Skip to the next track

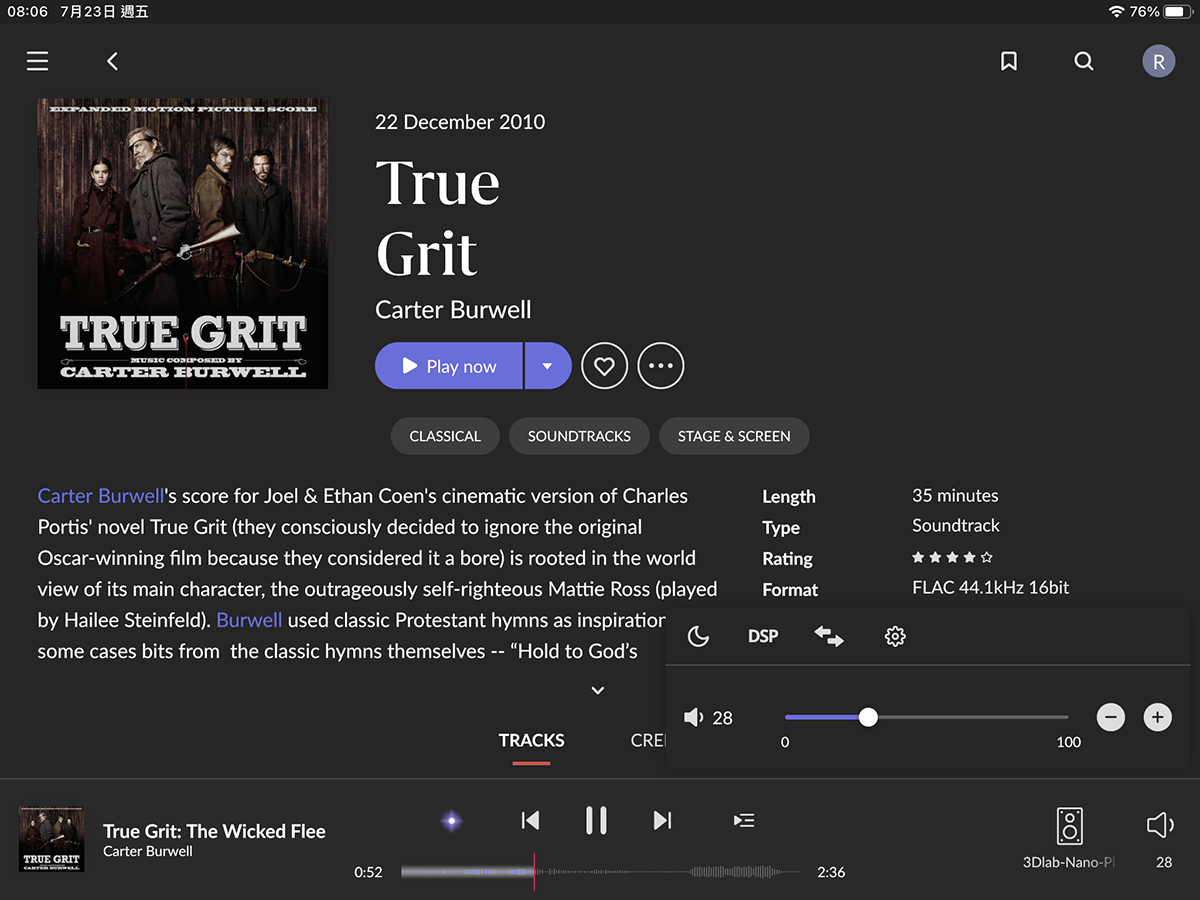tap(662, 821)
